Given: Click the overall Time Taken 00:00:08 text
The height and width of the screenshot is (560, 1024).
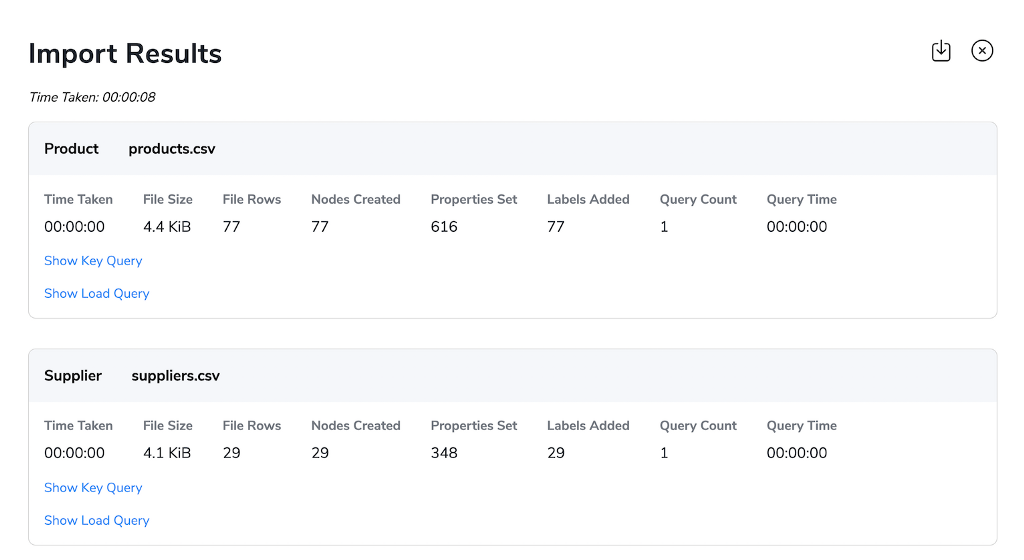Looking at the screenshot, I should click(x=92, y=97).
